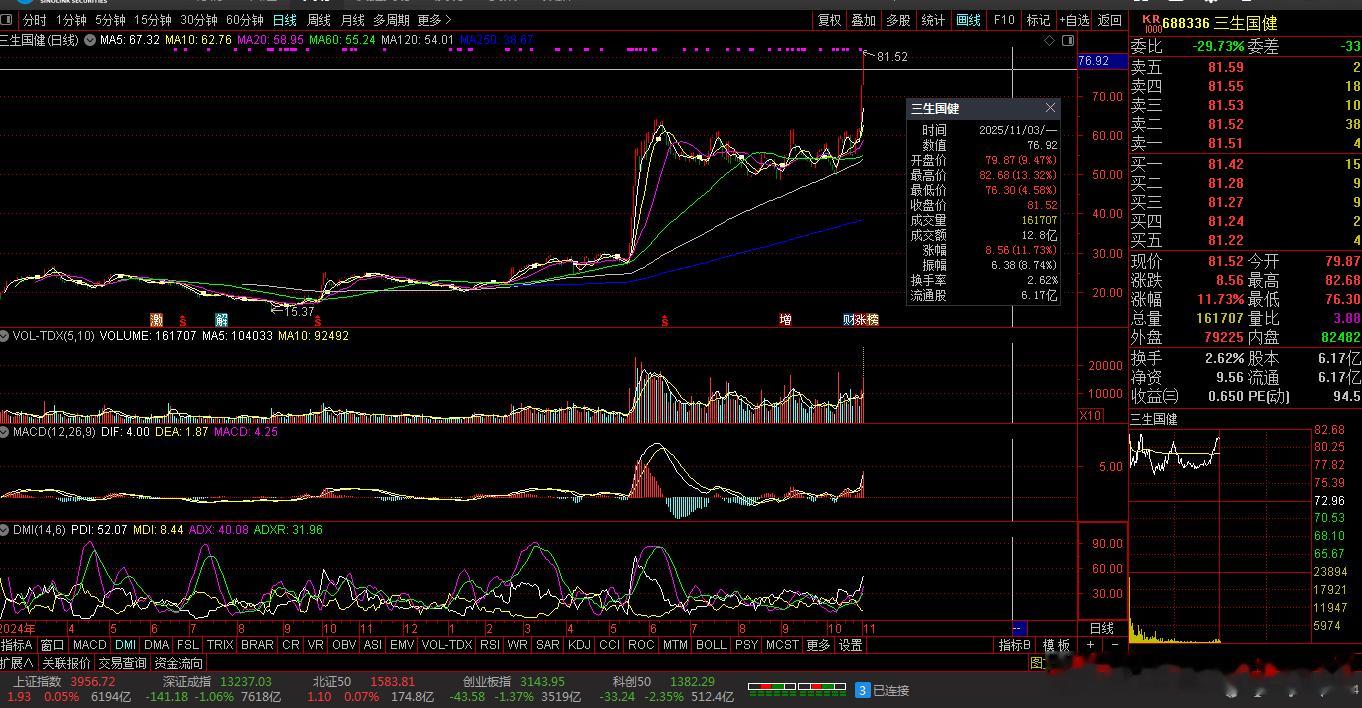Click the 返回 back button
Image resolution: width=1362 pixels, height=708 pixels.
click(1110, 20)
